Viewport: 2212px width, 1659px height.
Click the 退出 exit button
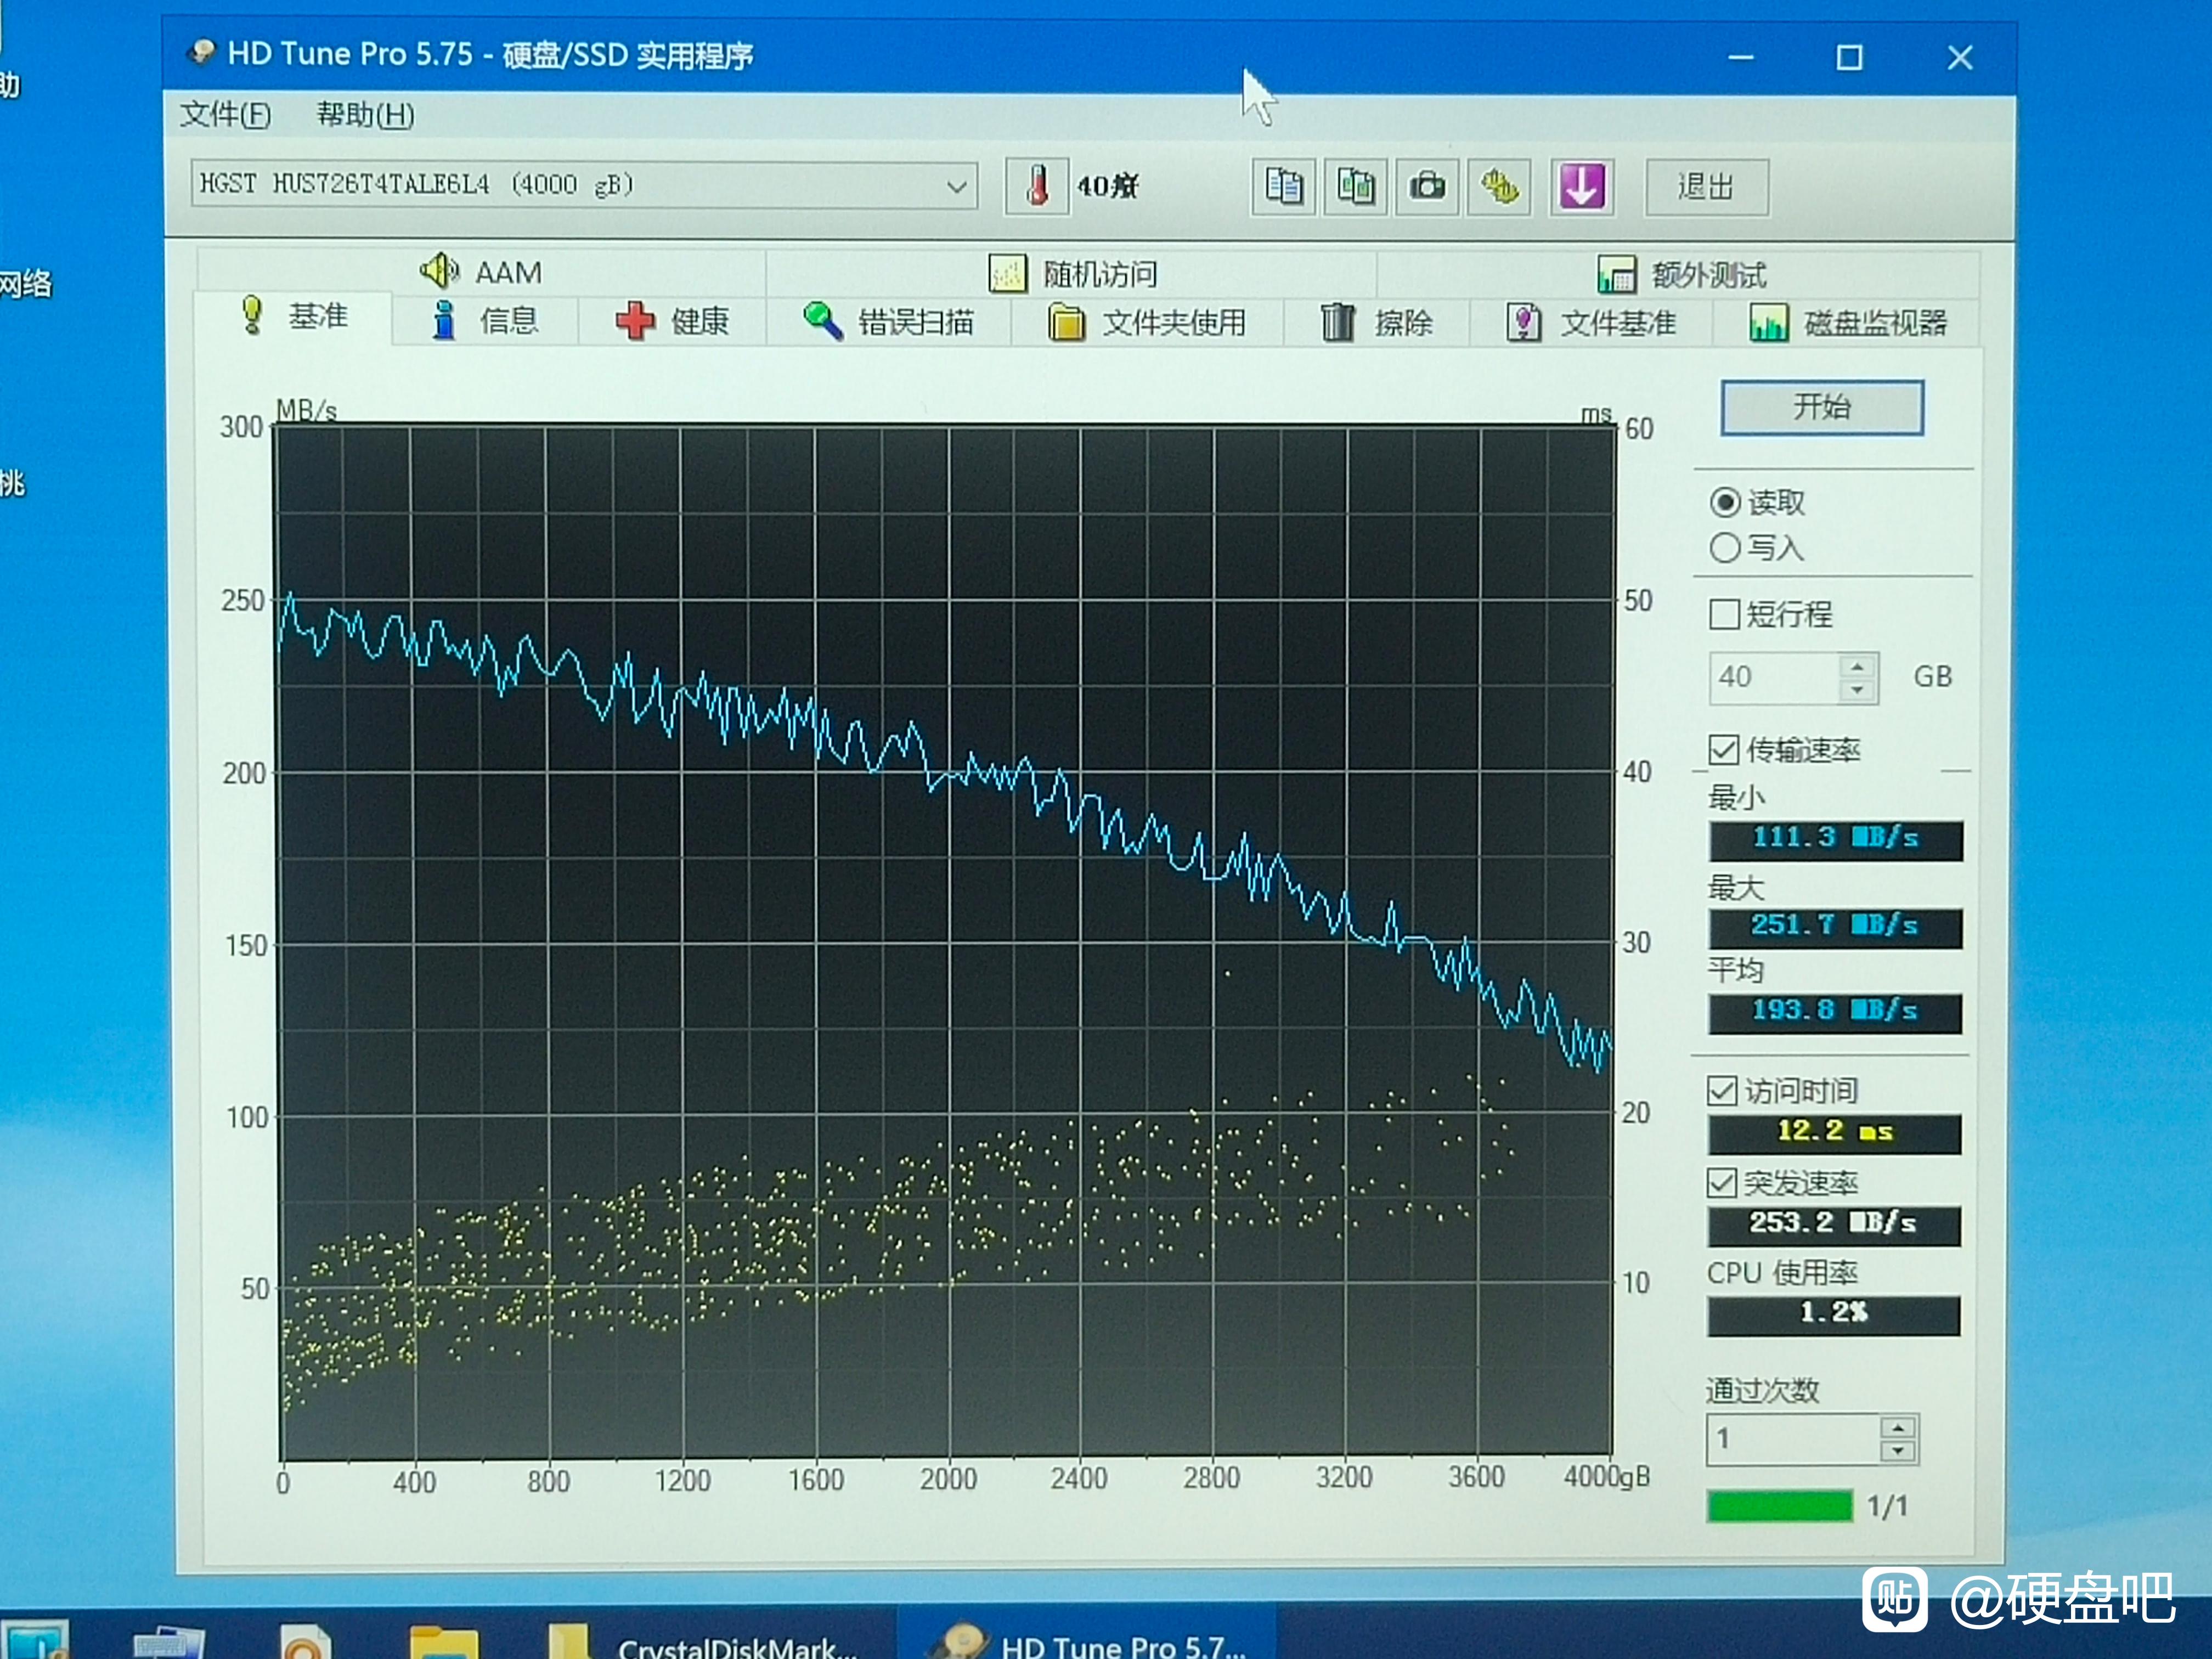1706,187
